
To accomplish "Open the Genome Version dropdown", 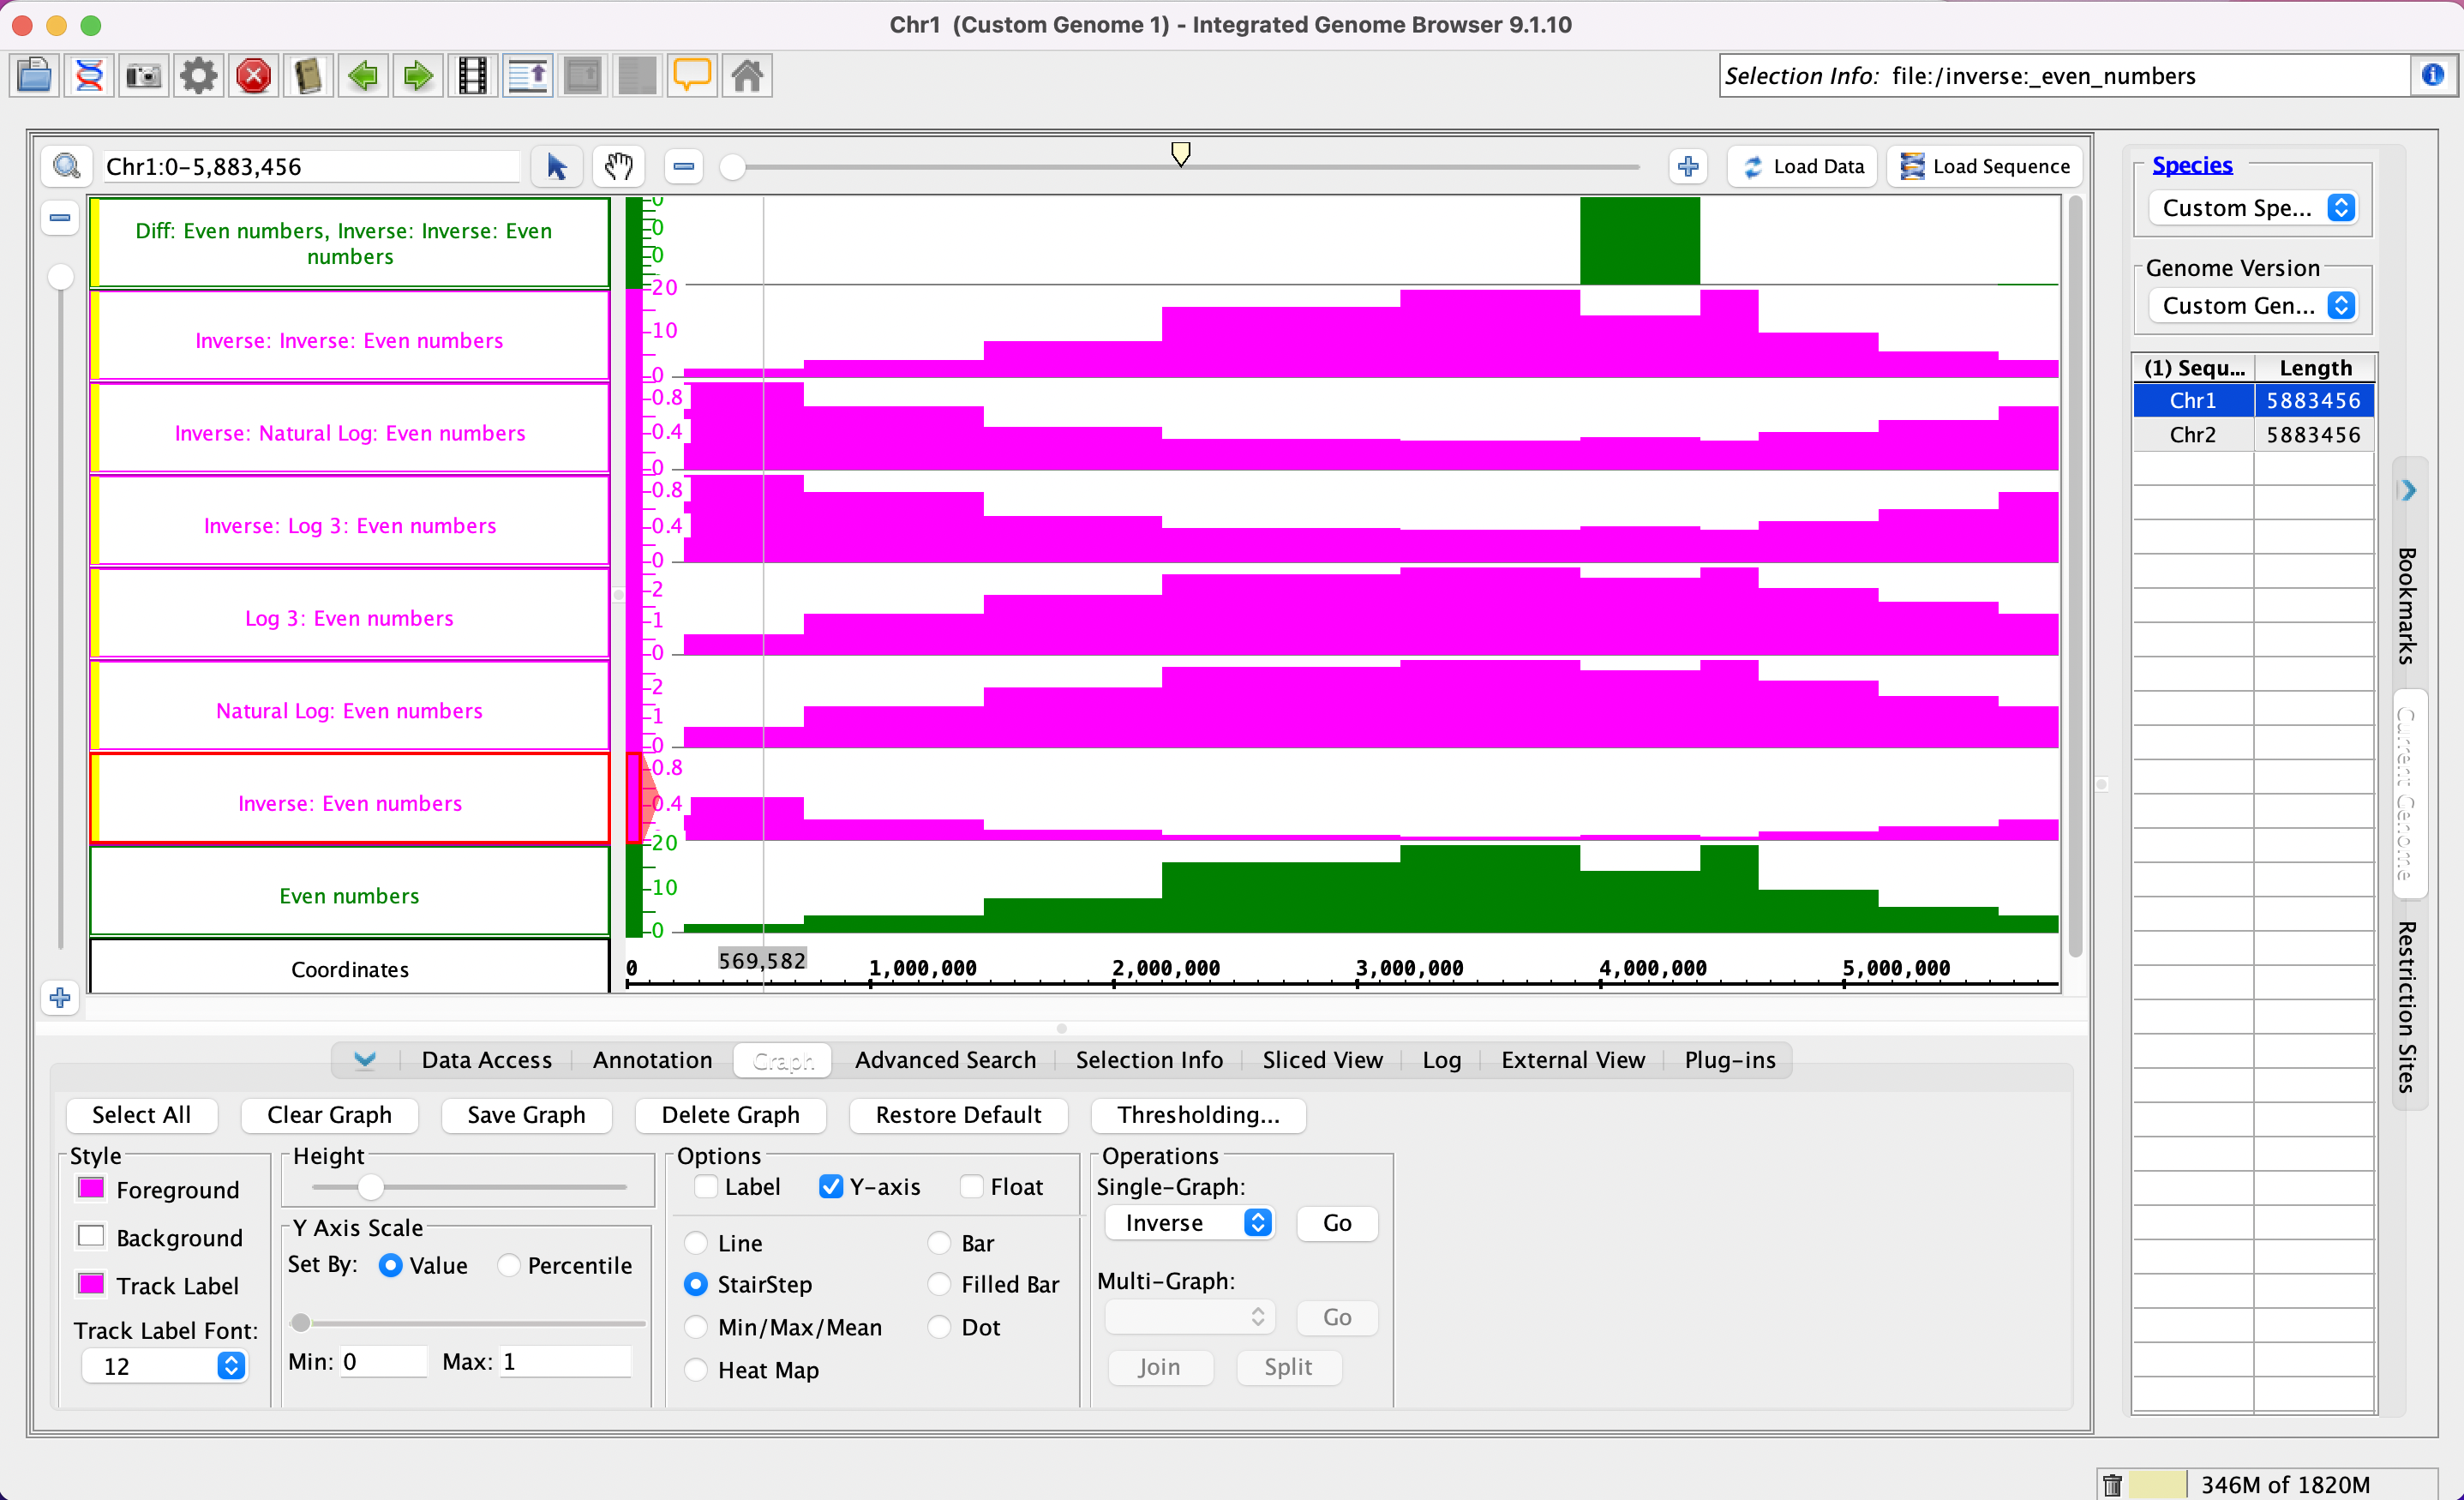I will coord(2254,306).
